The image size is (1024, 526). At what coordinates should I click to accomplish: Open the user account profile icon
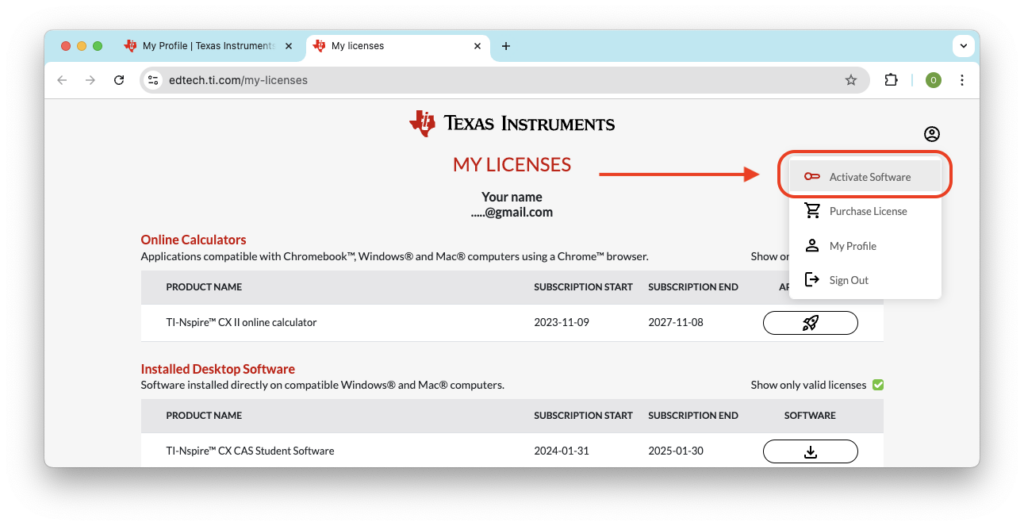[931, 134]
